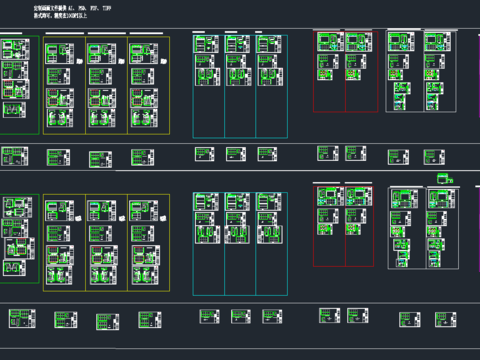The height and width of the screenshot is (360, 480).
Task: Select bottom sheet of first column in upper yellow frame
Action: (x=60, y=118)
